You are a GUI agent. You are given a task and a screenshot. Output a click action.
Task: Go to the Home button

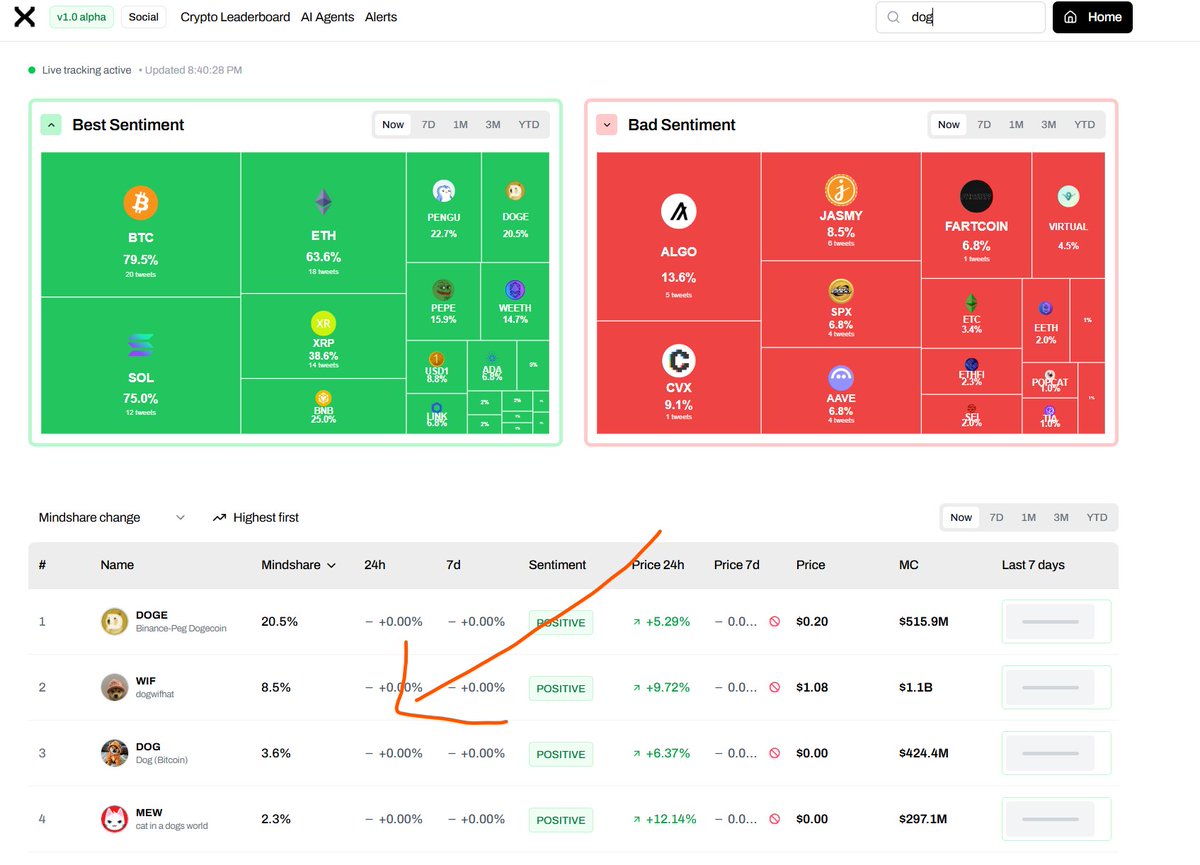[1092, 17]
